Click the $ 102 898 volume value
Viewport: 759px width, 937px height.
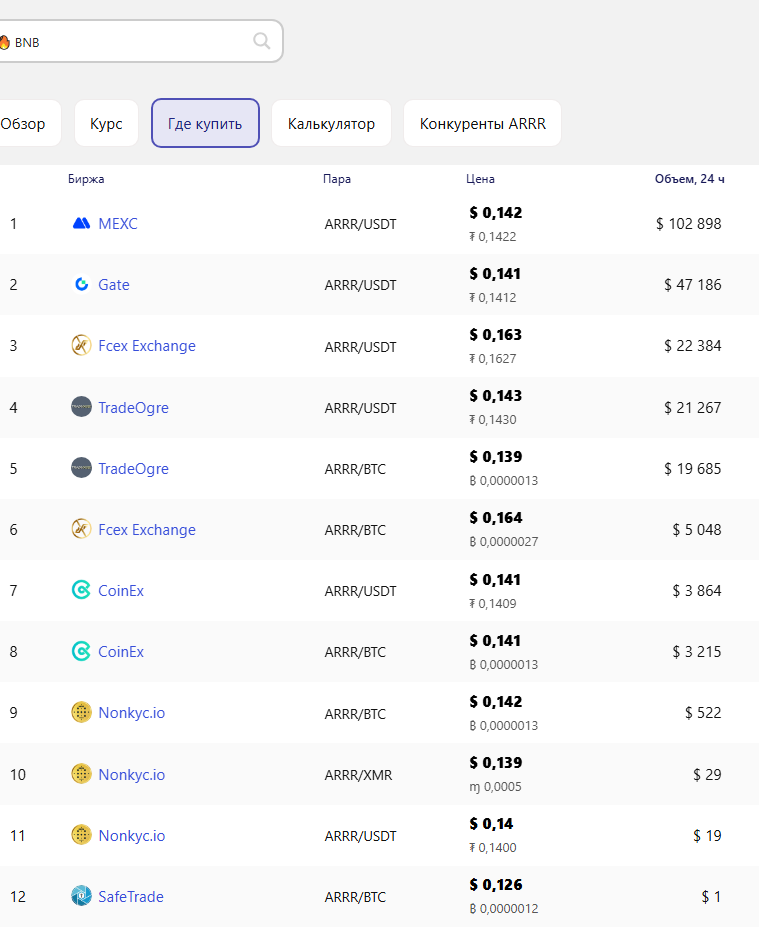pyautogui.click(x=688, y=223)
